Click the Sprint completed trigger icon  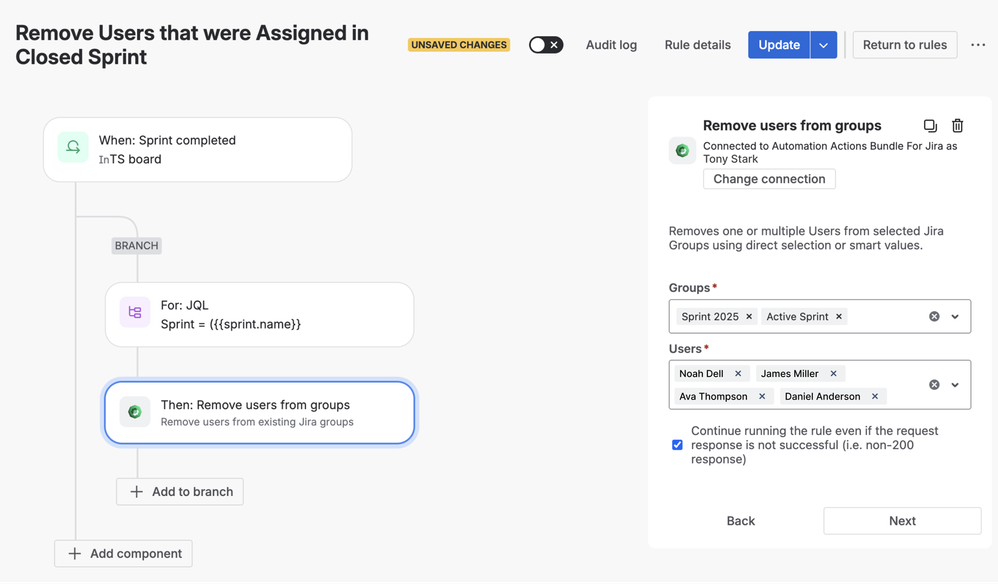pyautogui.click(x=73, y=148)
